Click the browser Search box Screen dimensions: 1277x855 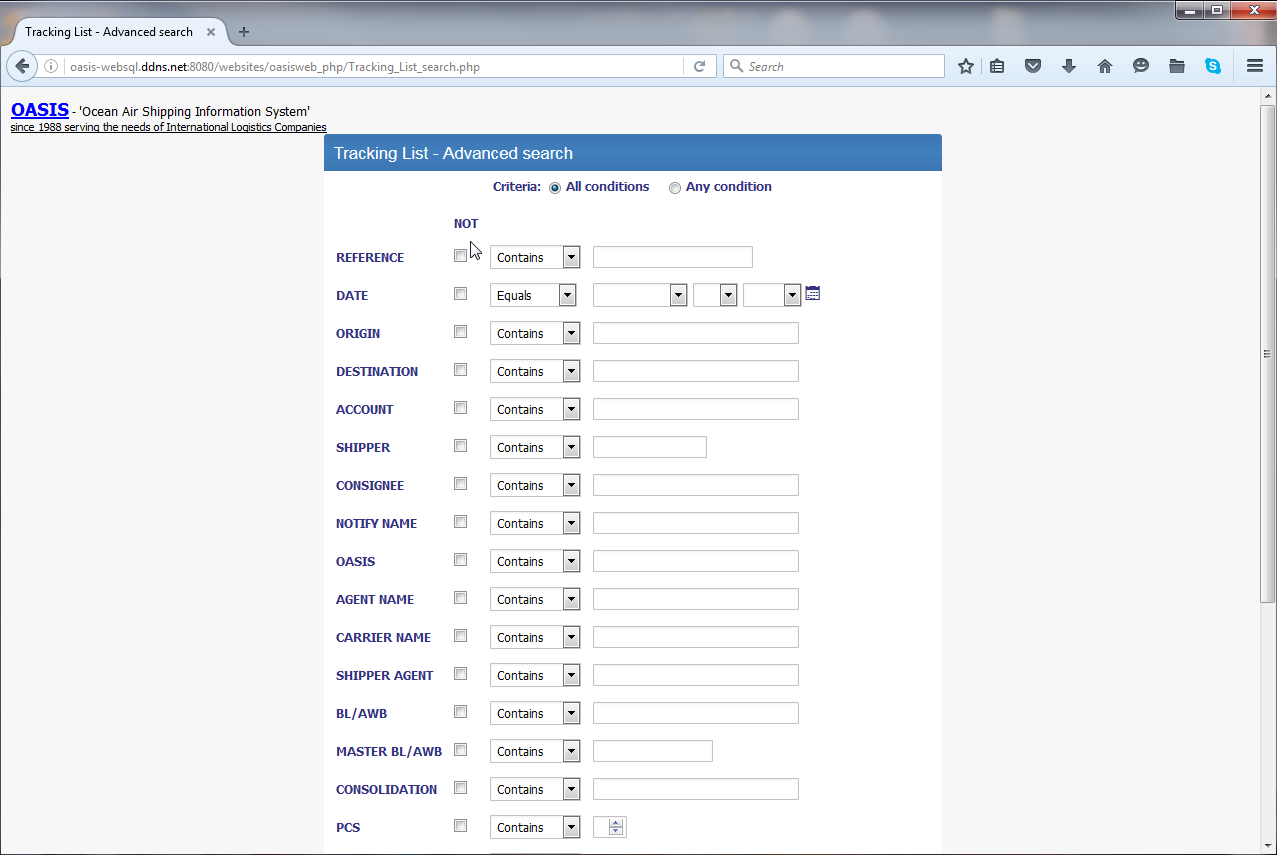(x=834, y=67)
